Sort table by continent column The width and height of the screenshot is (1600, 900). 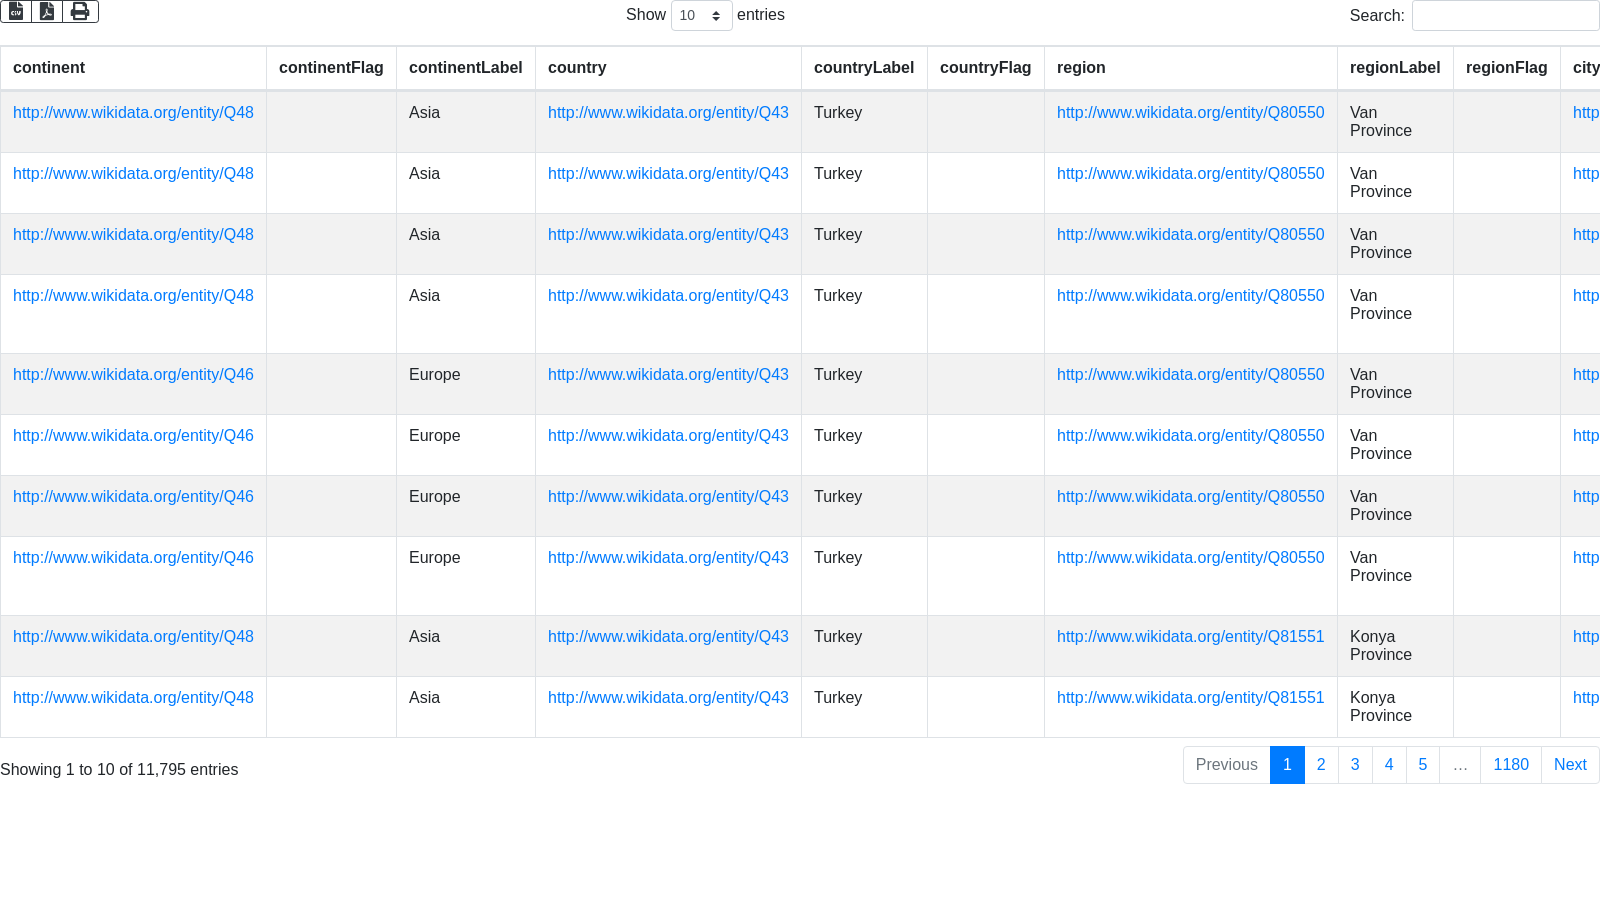click(x=49, y=68)
